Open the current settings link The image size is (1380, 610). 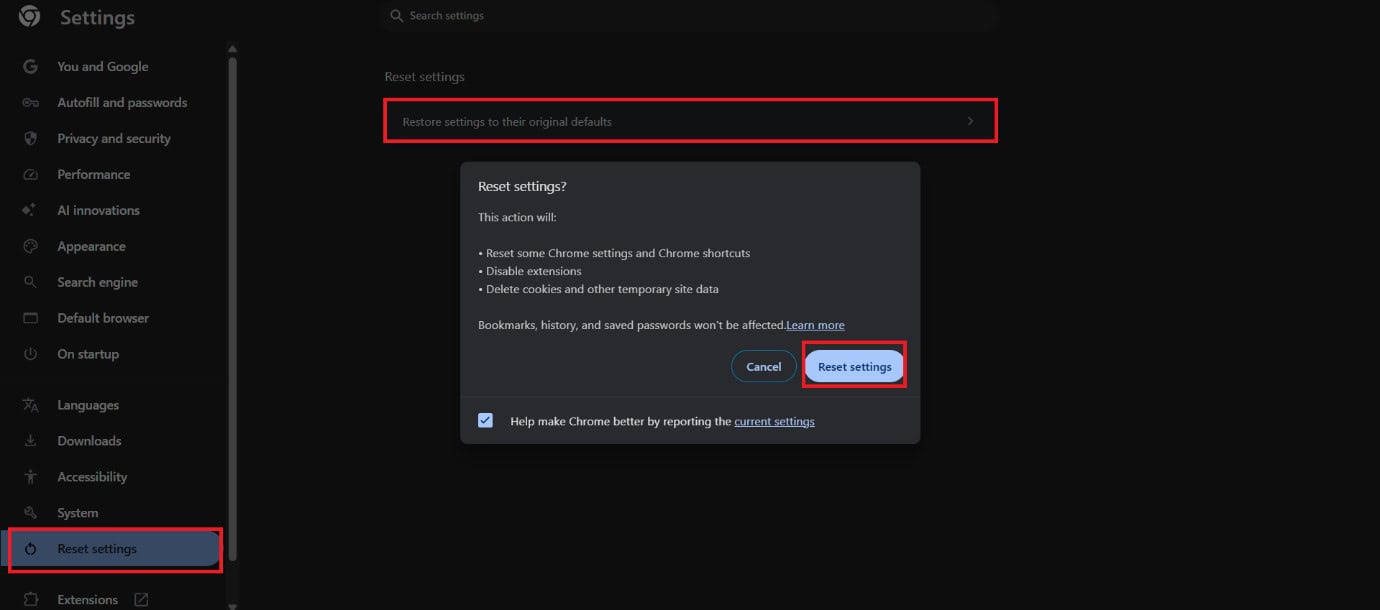tap(775, 422)
